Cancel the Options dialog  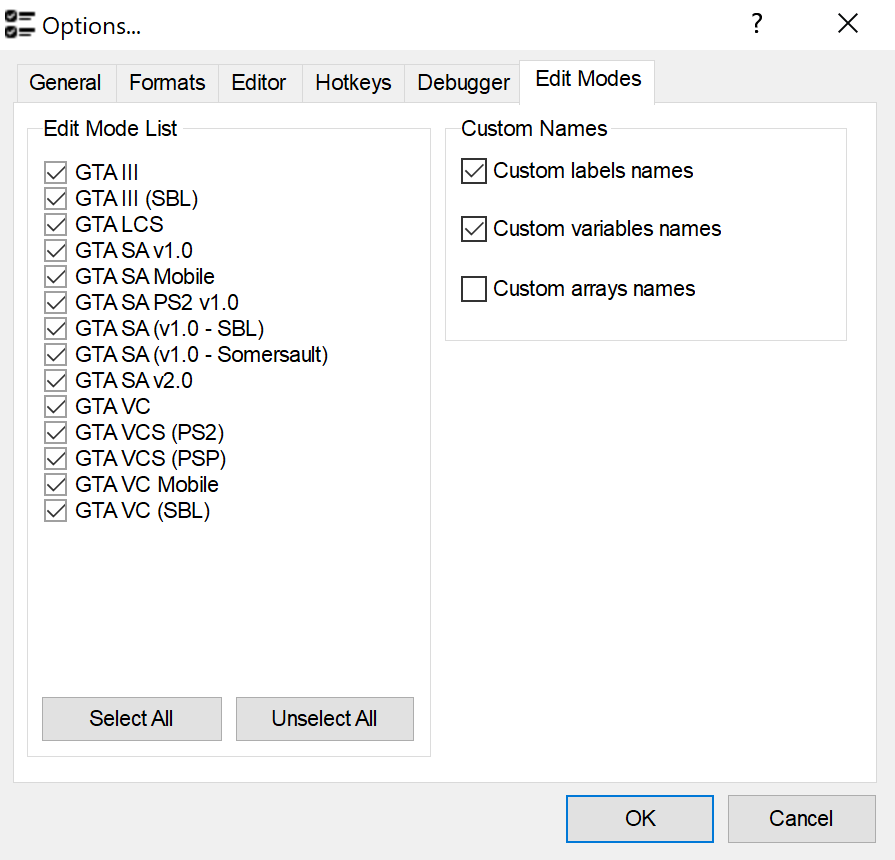[801, 819]
